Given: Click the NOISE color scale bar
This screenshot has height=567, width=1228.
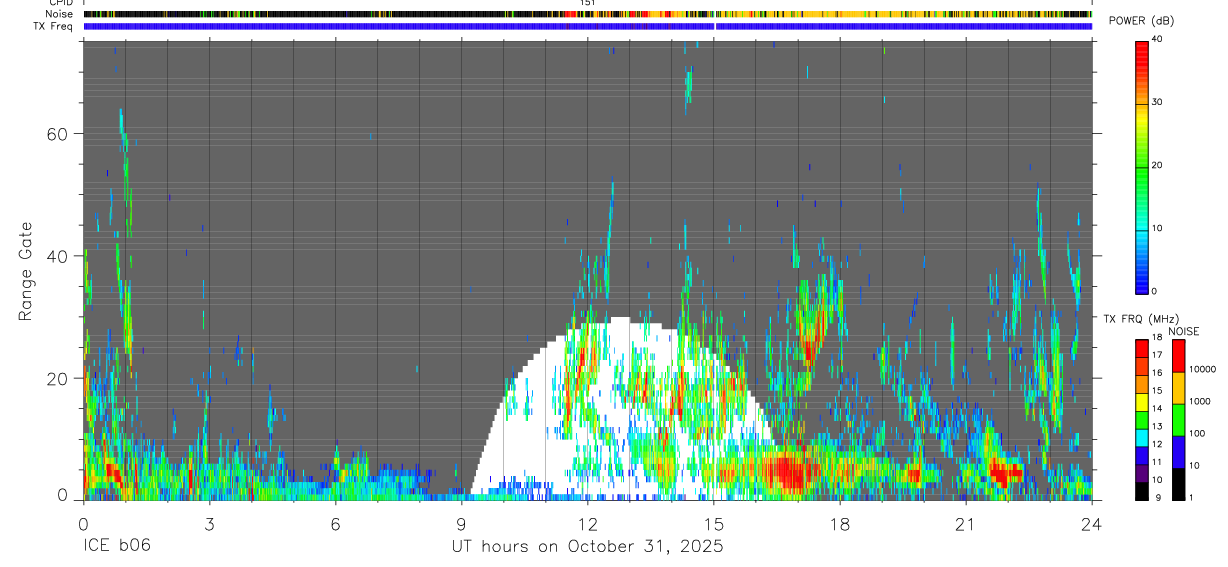Looking at the screenshot, I should point(1178,419).
